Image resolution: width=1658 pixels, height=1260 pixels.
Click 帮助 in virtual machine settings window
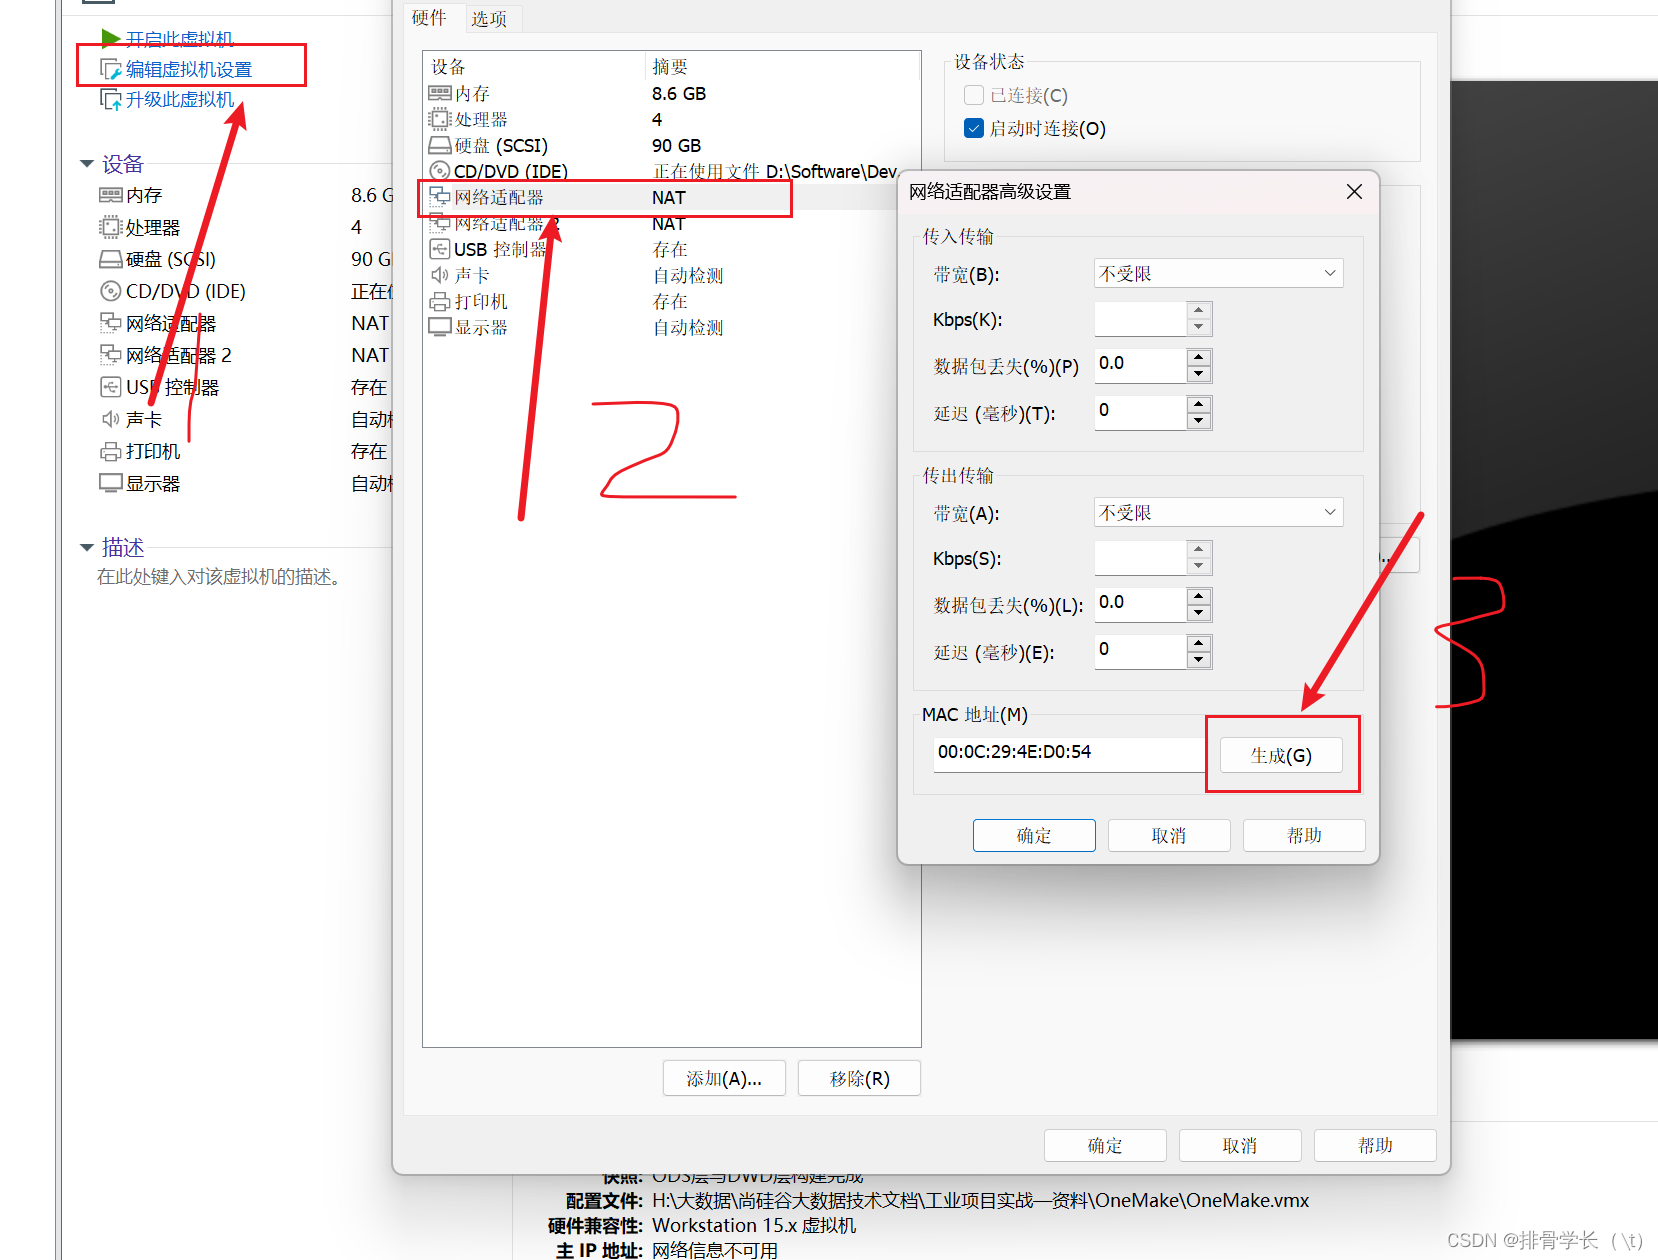coord(1375,1145)
